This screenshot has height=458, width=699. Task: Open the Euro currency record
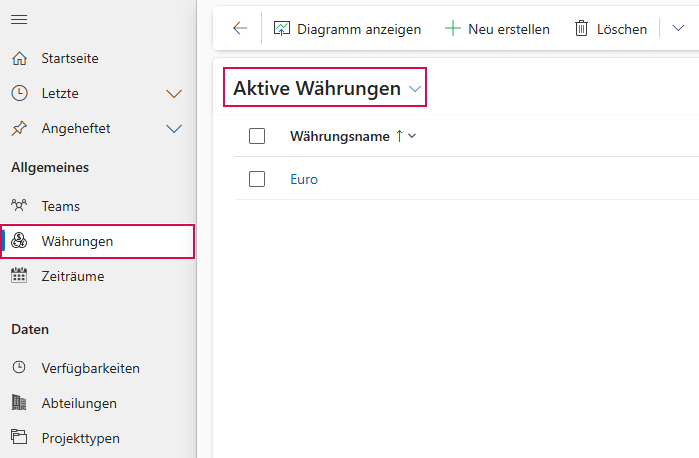(x=304, y=179)
